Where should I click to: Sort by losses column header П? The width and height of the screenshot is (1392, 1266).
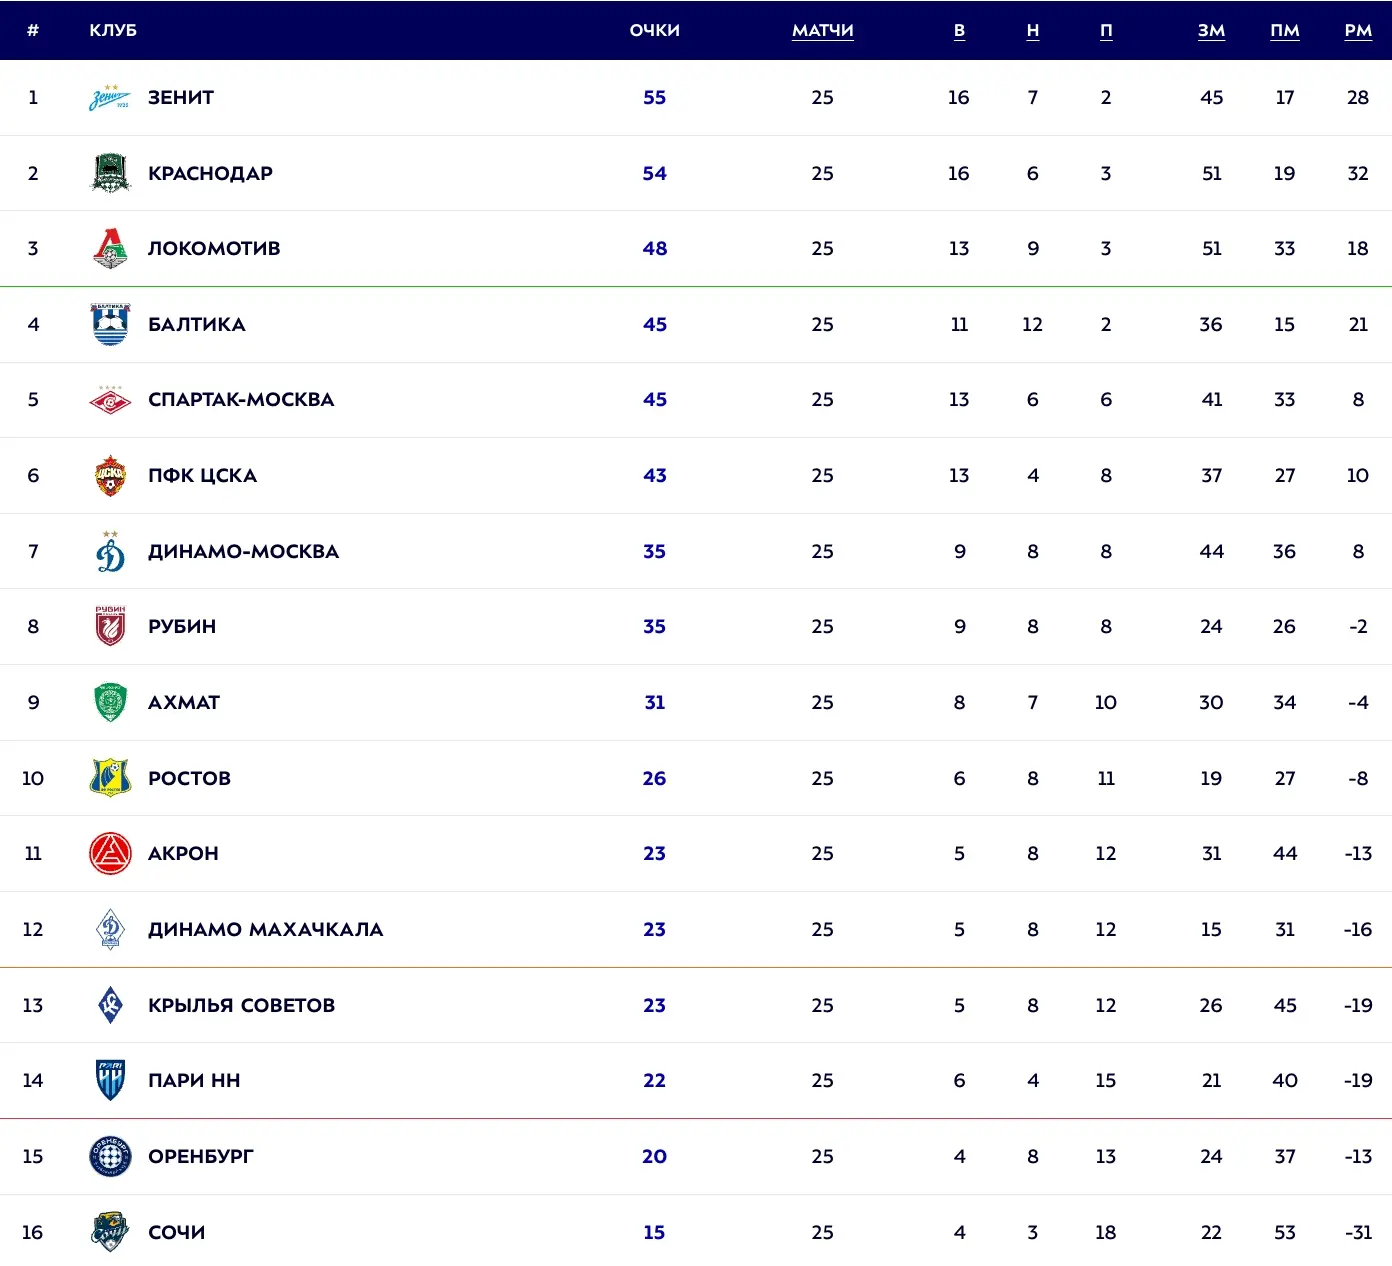point(1106,30)
